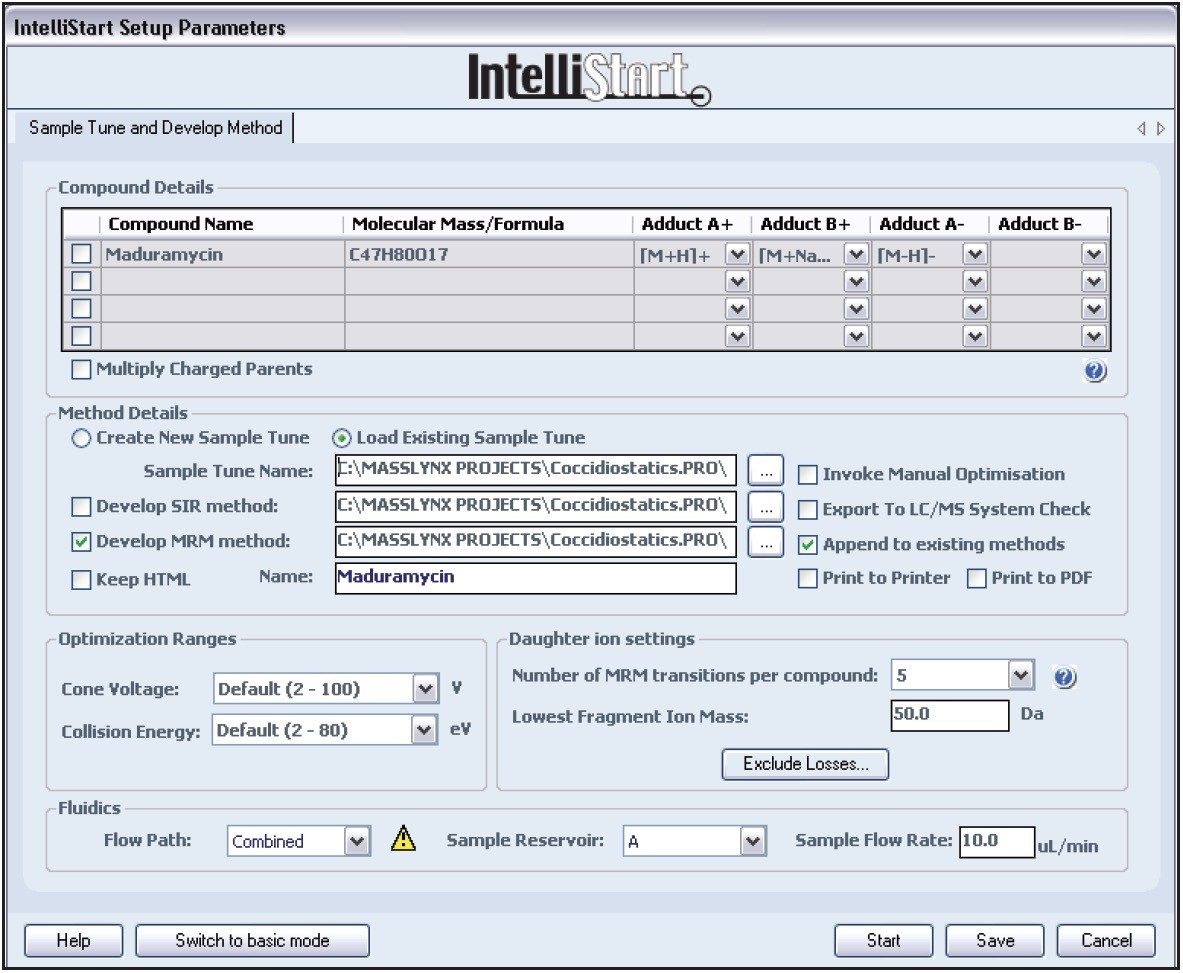Open the Exclude Losses dialog
This screenshot has width=1183, height=973.
(805, 764)
